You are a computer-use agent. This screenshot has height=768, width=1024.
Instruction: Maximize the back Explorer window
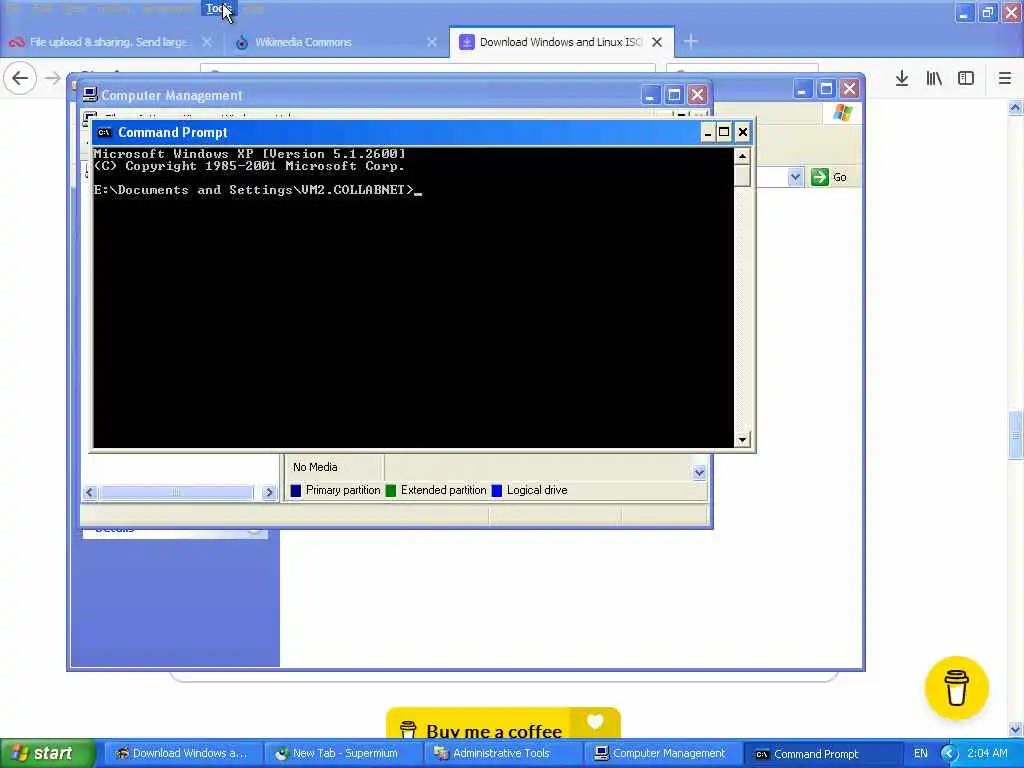click(x=826, y=89)
